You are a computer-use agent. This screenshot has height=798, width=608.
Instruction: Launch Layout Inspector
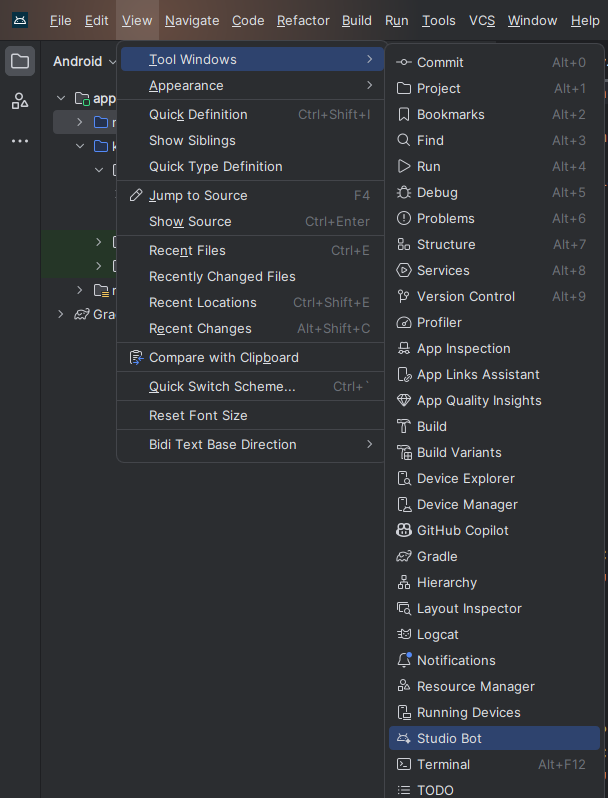(x=494, y=608)
